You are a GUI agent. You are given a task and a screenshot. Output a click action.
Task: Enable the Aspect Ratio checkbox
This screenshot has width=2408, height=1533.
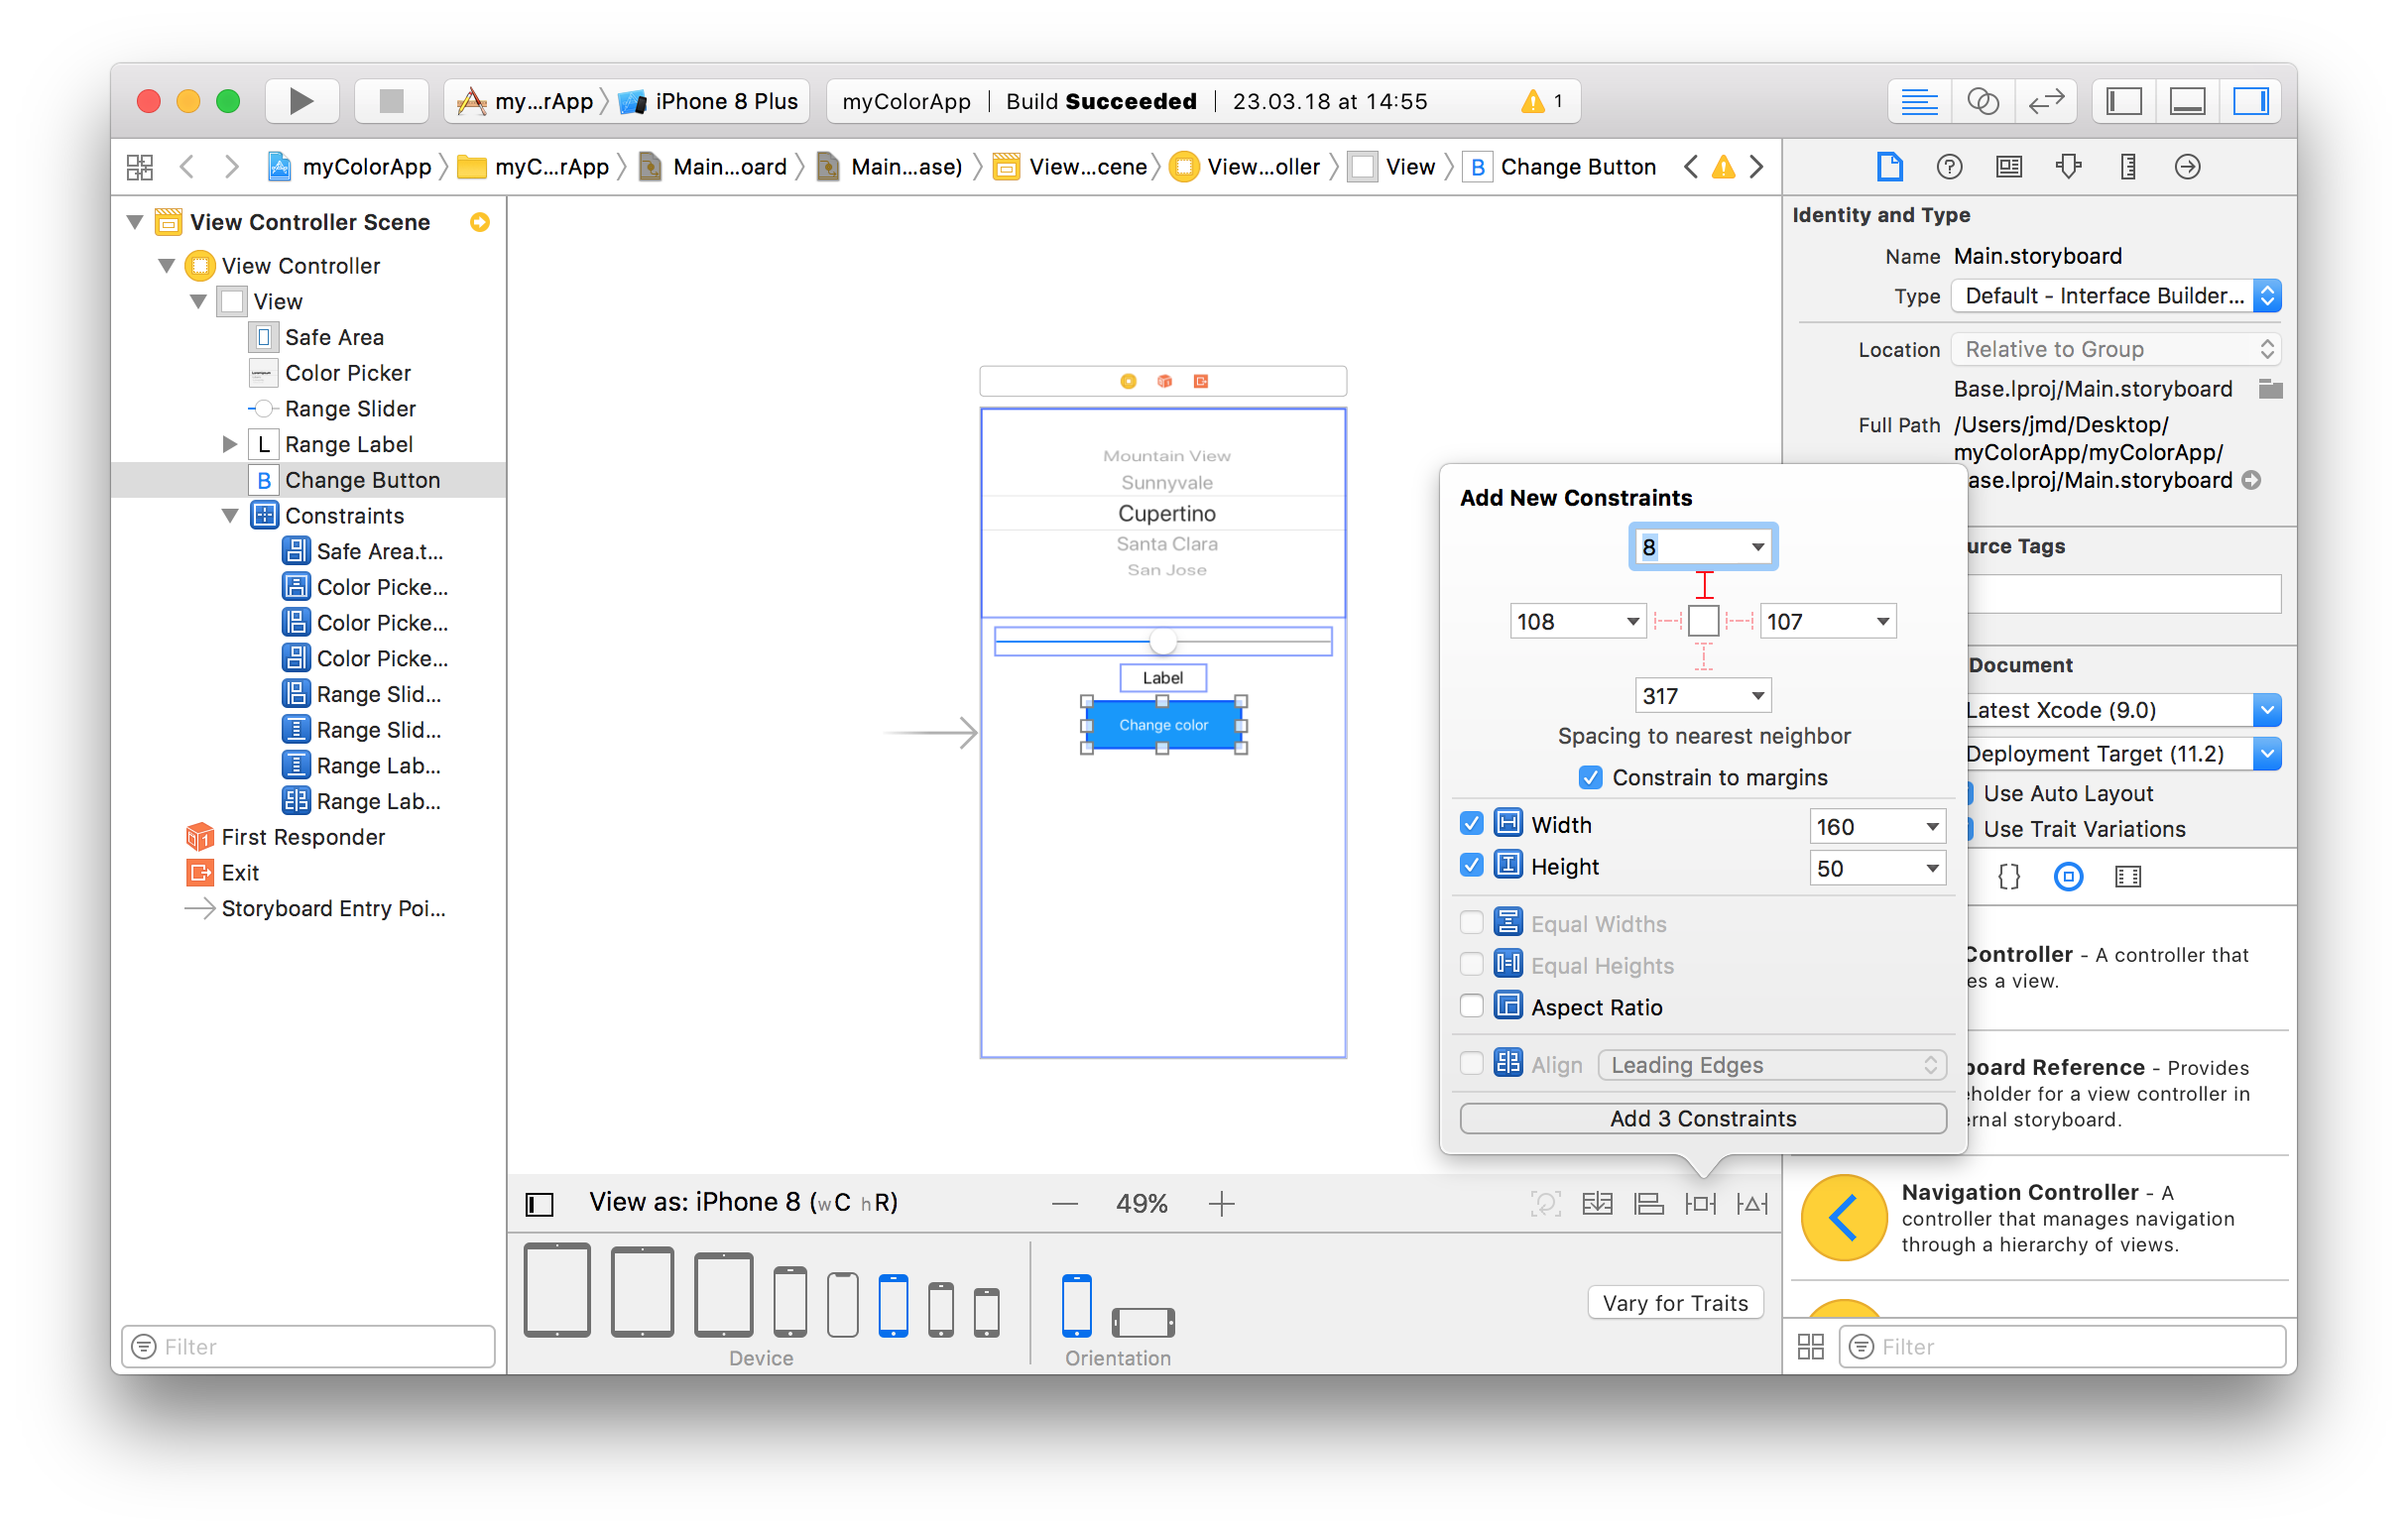[x=1471, y=1006]
